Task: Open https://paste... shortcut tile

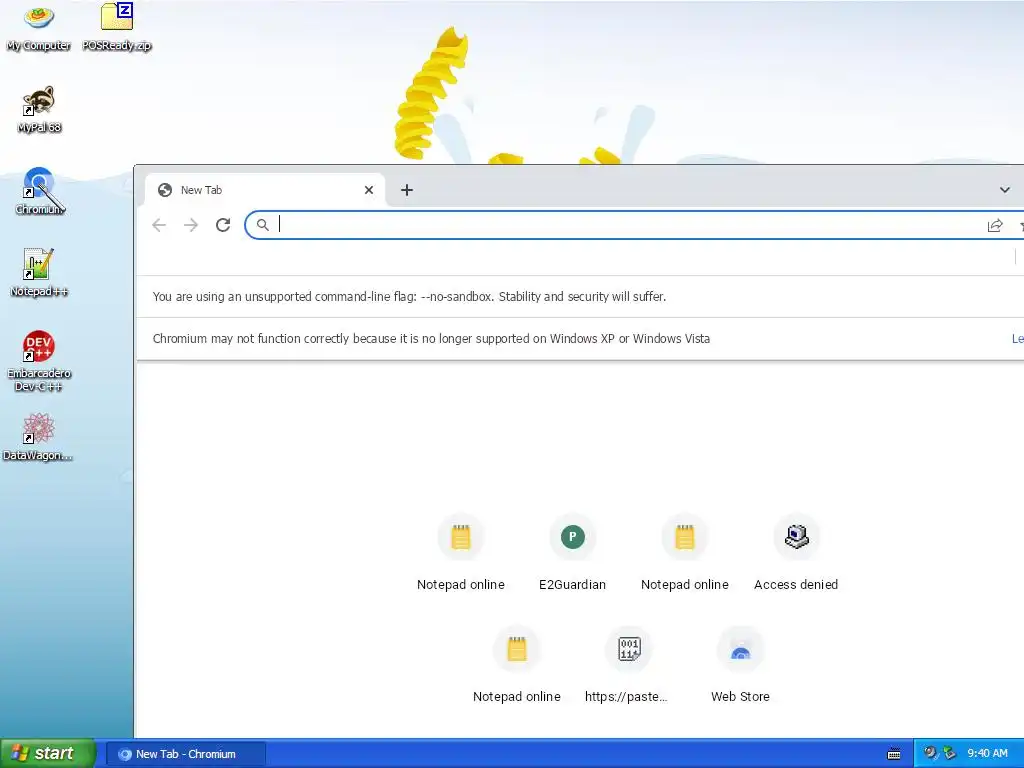Action: (x=628, y=665)
